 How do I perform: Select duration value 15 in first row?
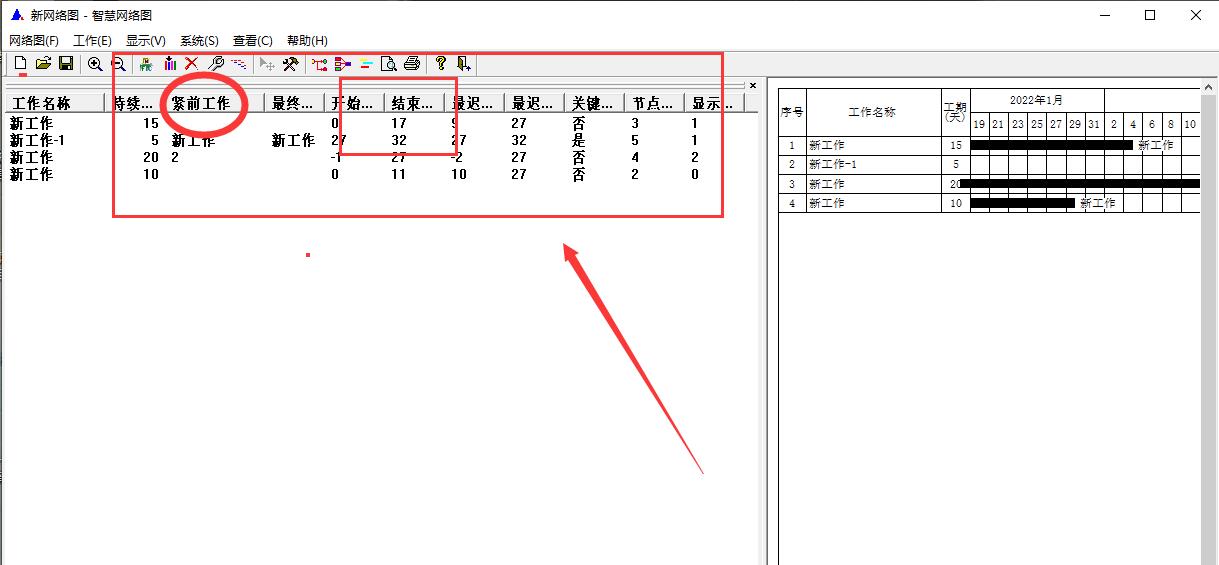coord(151,123)
